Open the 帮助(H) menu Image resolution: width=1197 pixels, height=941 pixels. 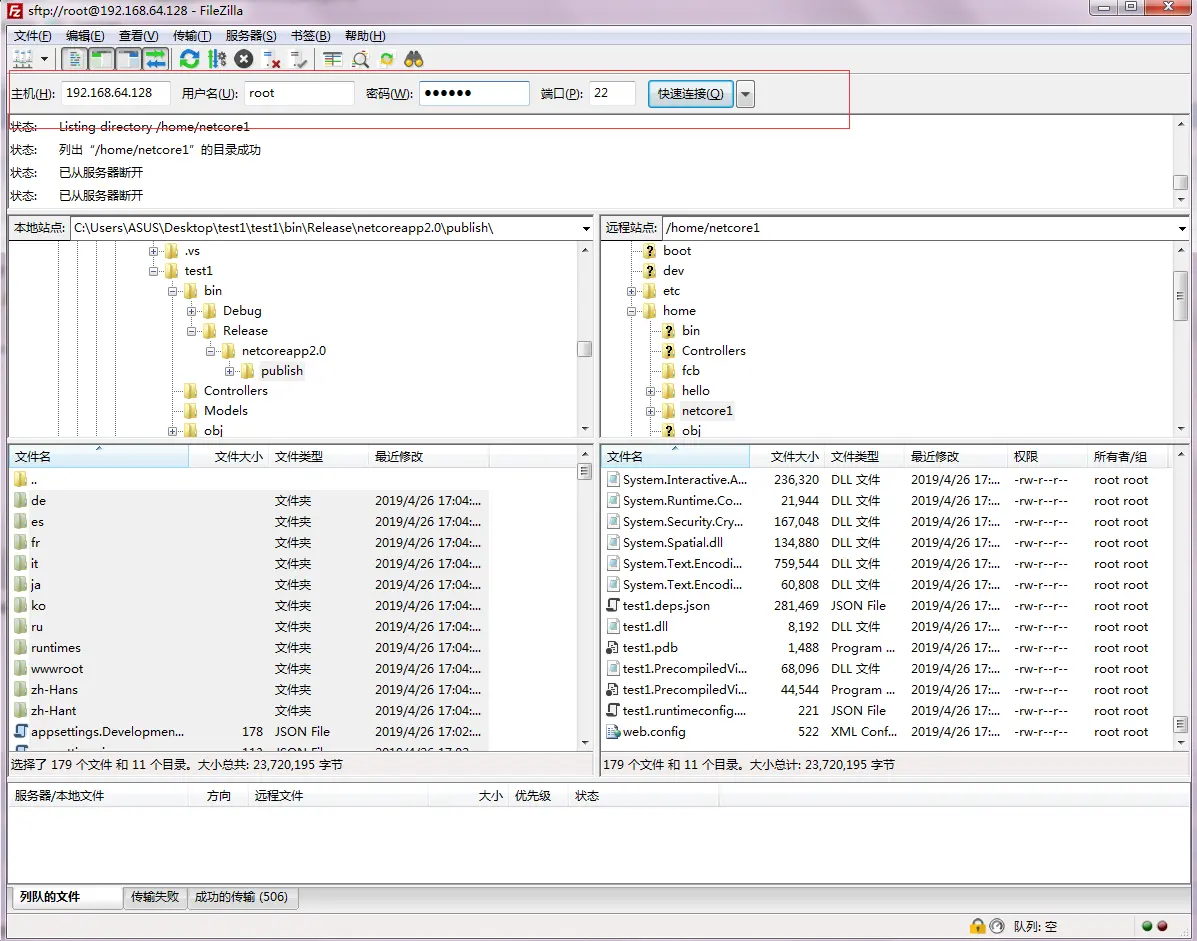(x=365, y=36)
